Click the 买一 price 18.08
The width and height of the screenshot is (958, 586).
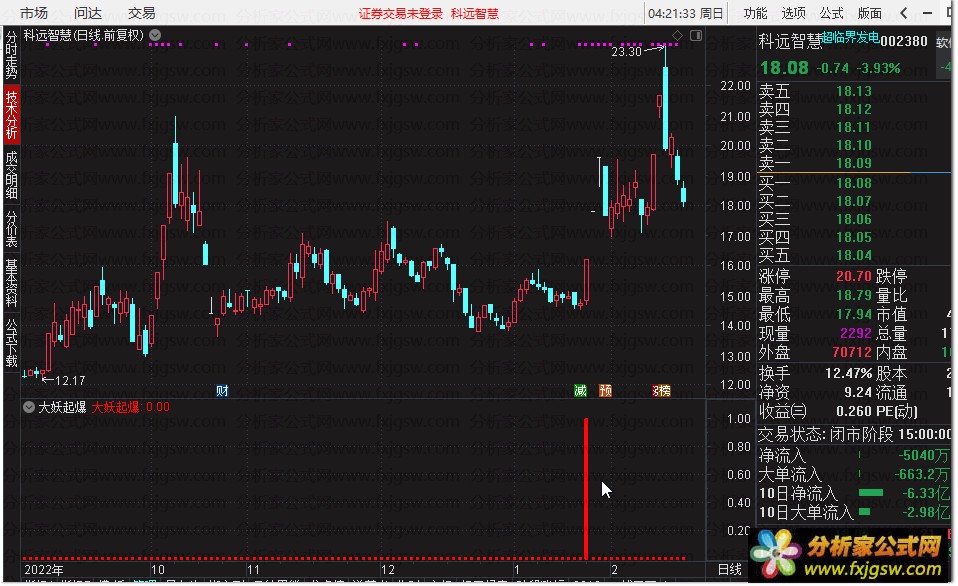point(854,183)
